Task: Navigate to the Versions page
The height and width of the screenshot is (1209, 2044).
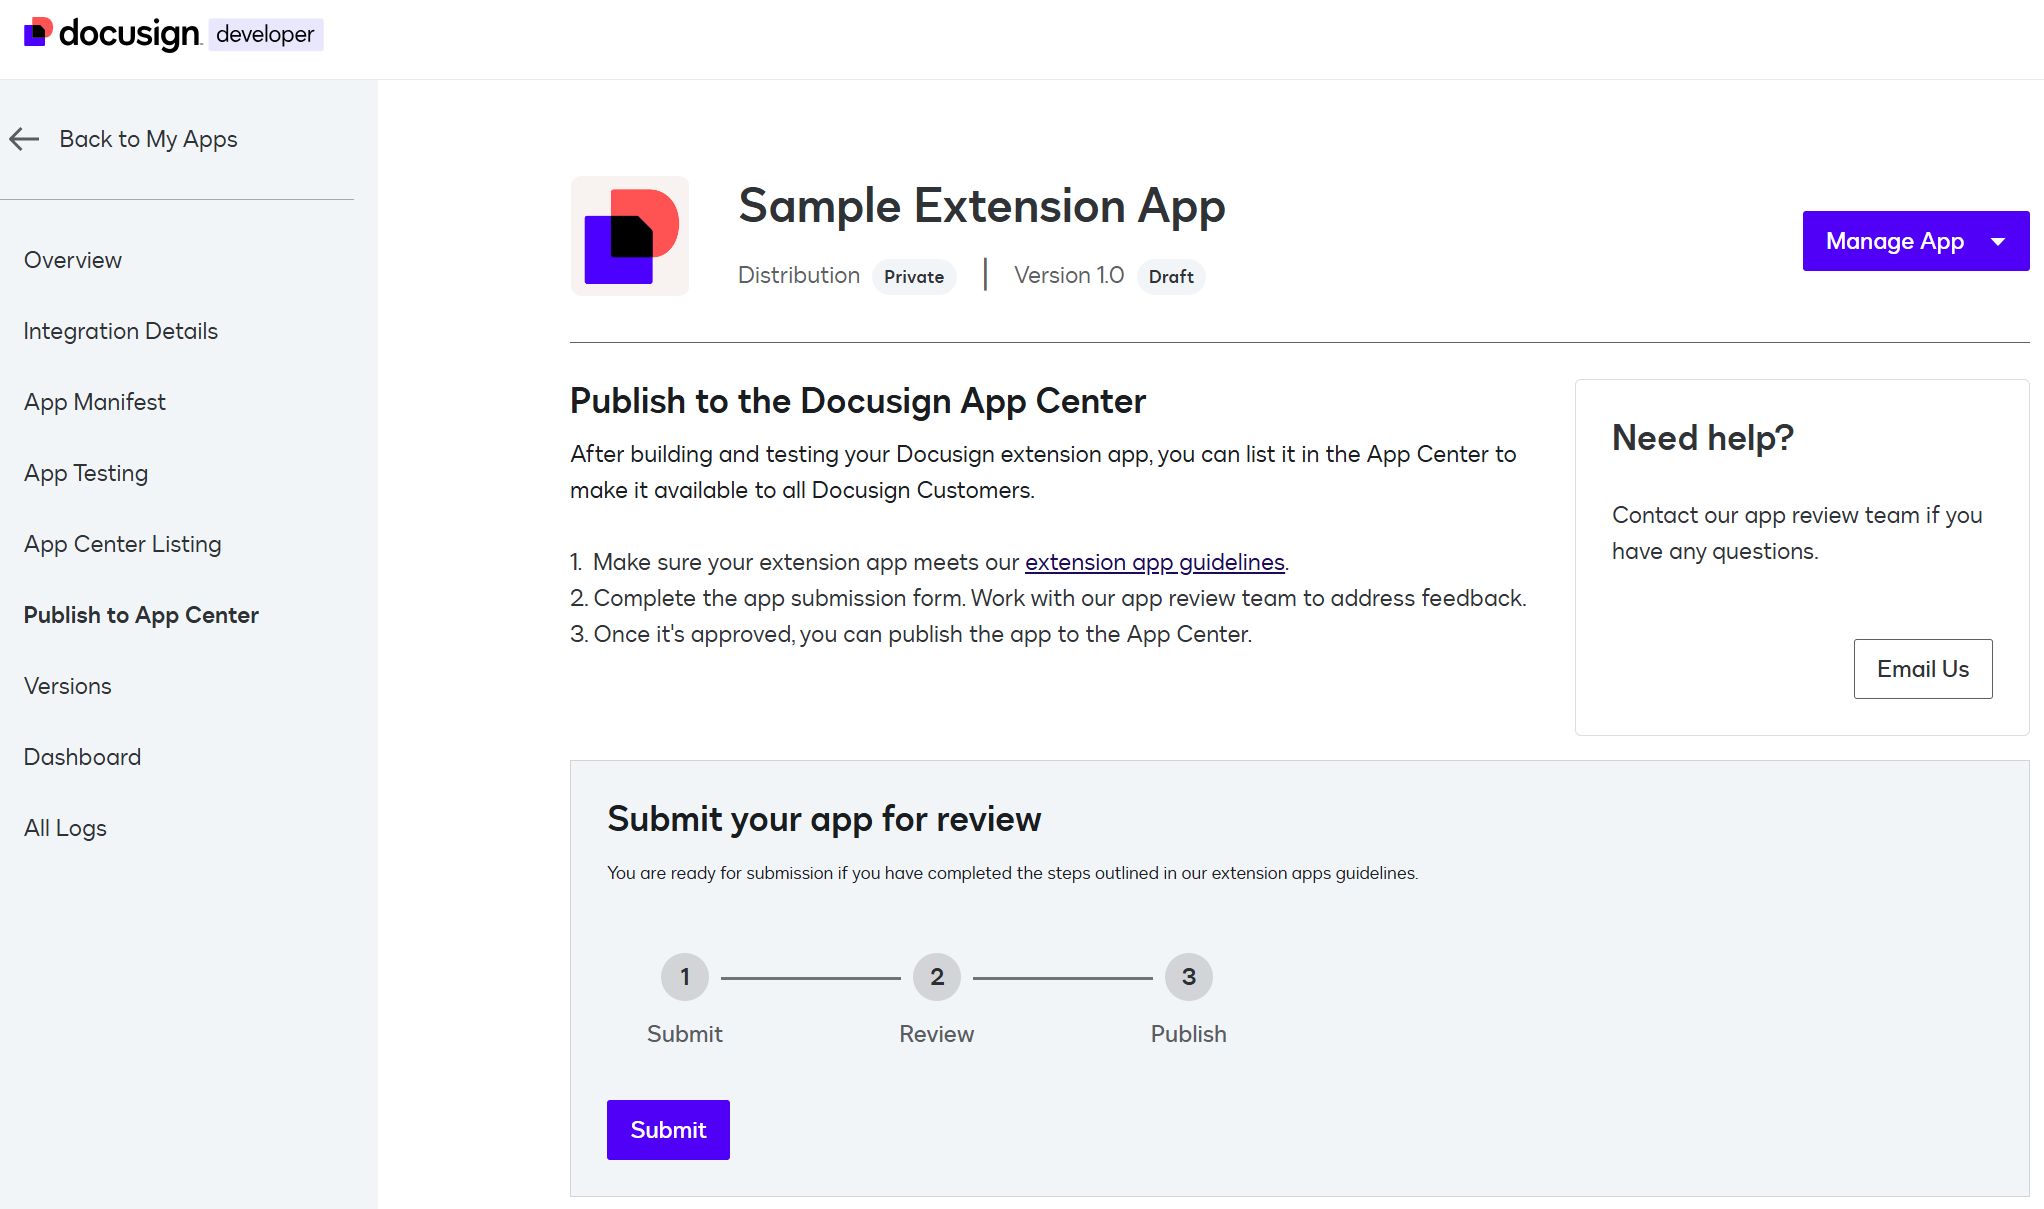Action: (67, 686)
